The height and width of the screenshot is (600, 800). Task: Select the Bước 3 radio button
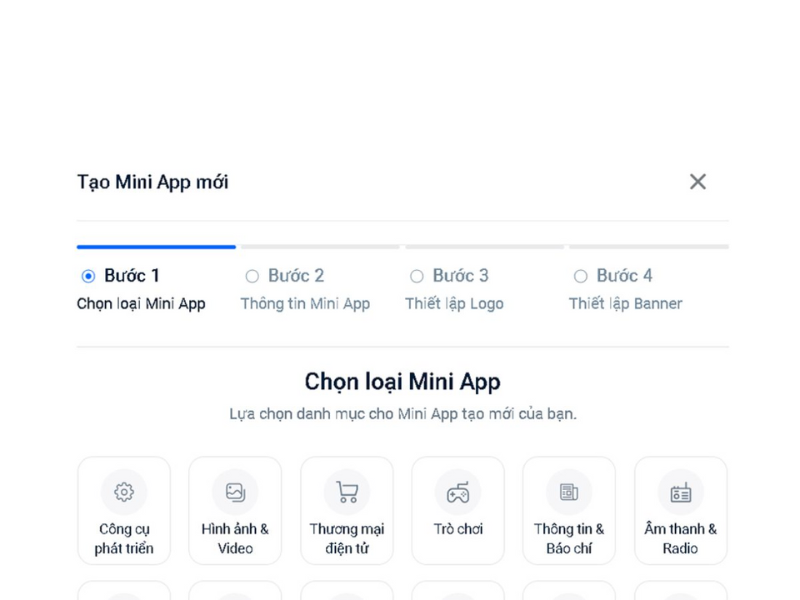coord(416,275)
